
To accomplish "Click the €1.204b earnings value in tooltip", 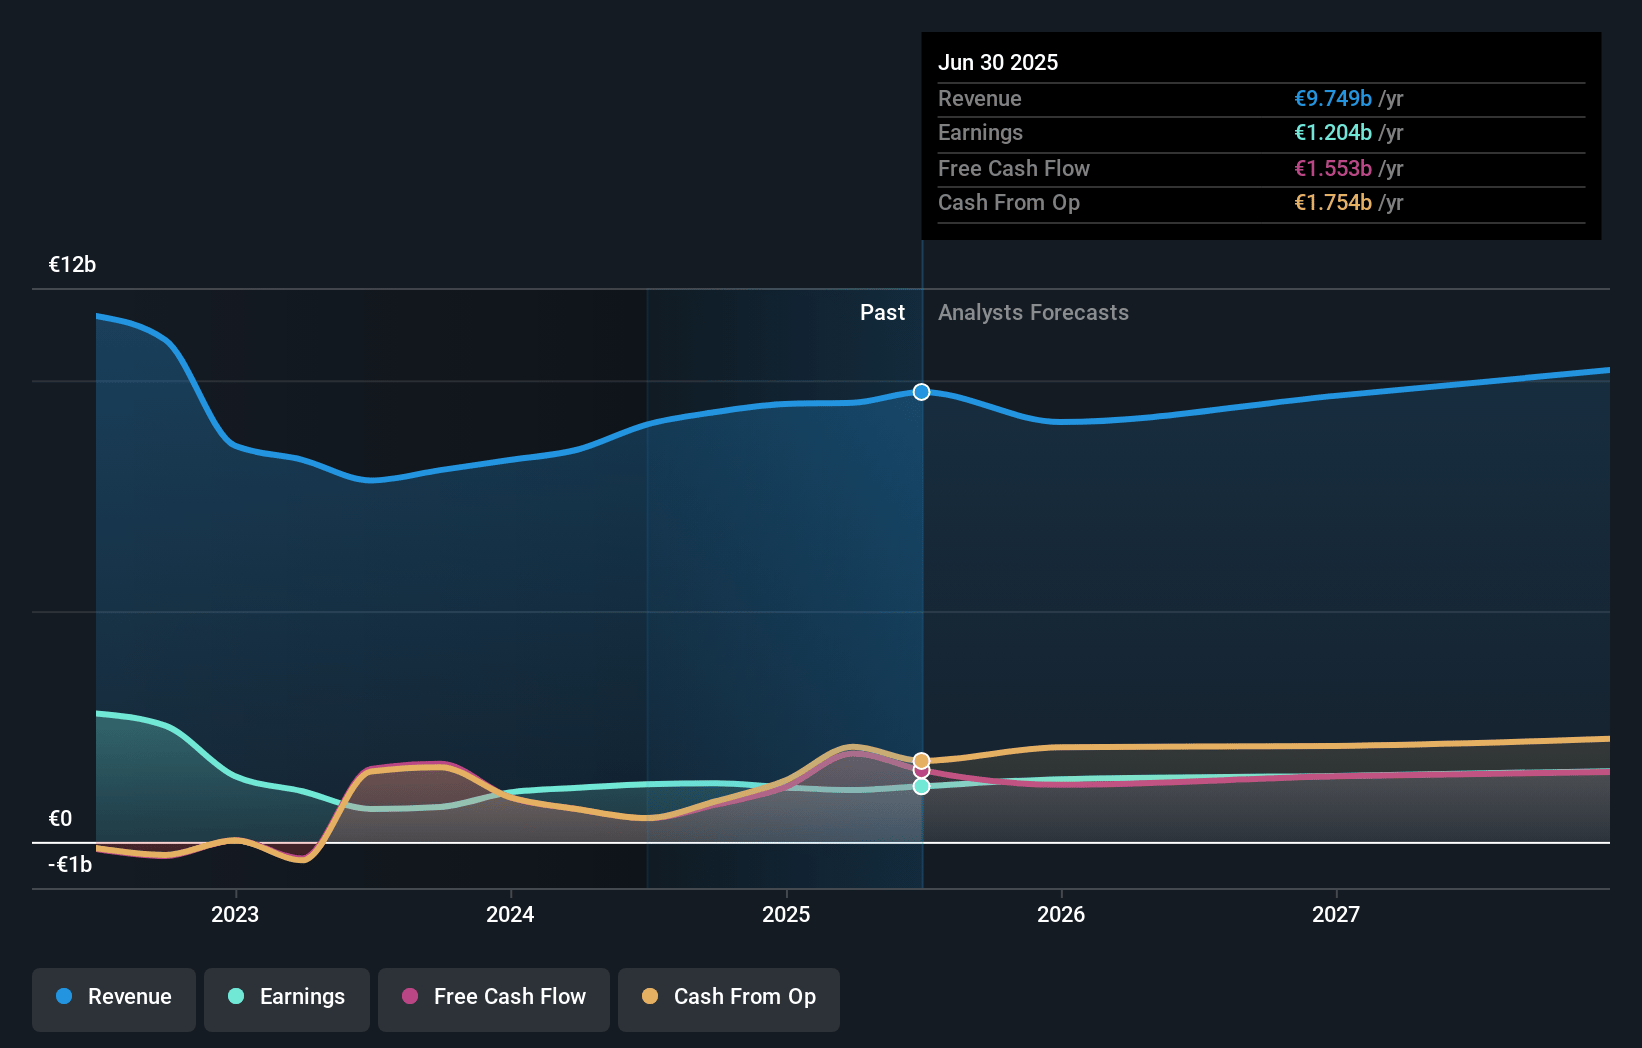I will click(x=1333, y=133).
